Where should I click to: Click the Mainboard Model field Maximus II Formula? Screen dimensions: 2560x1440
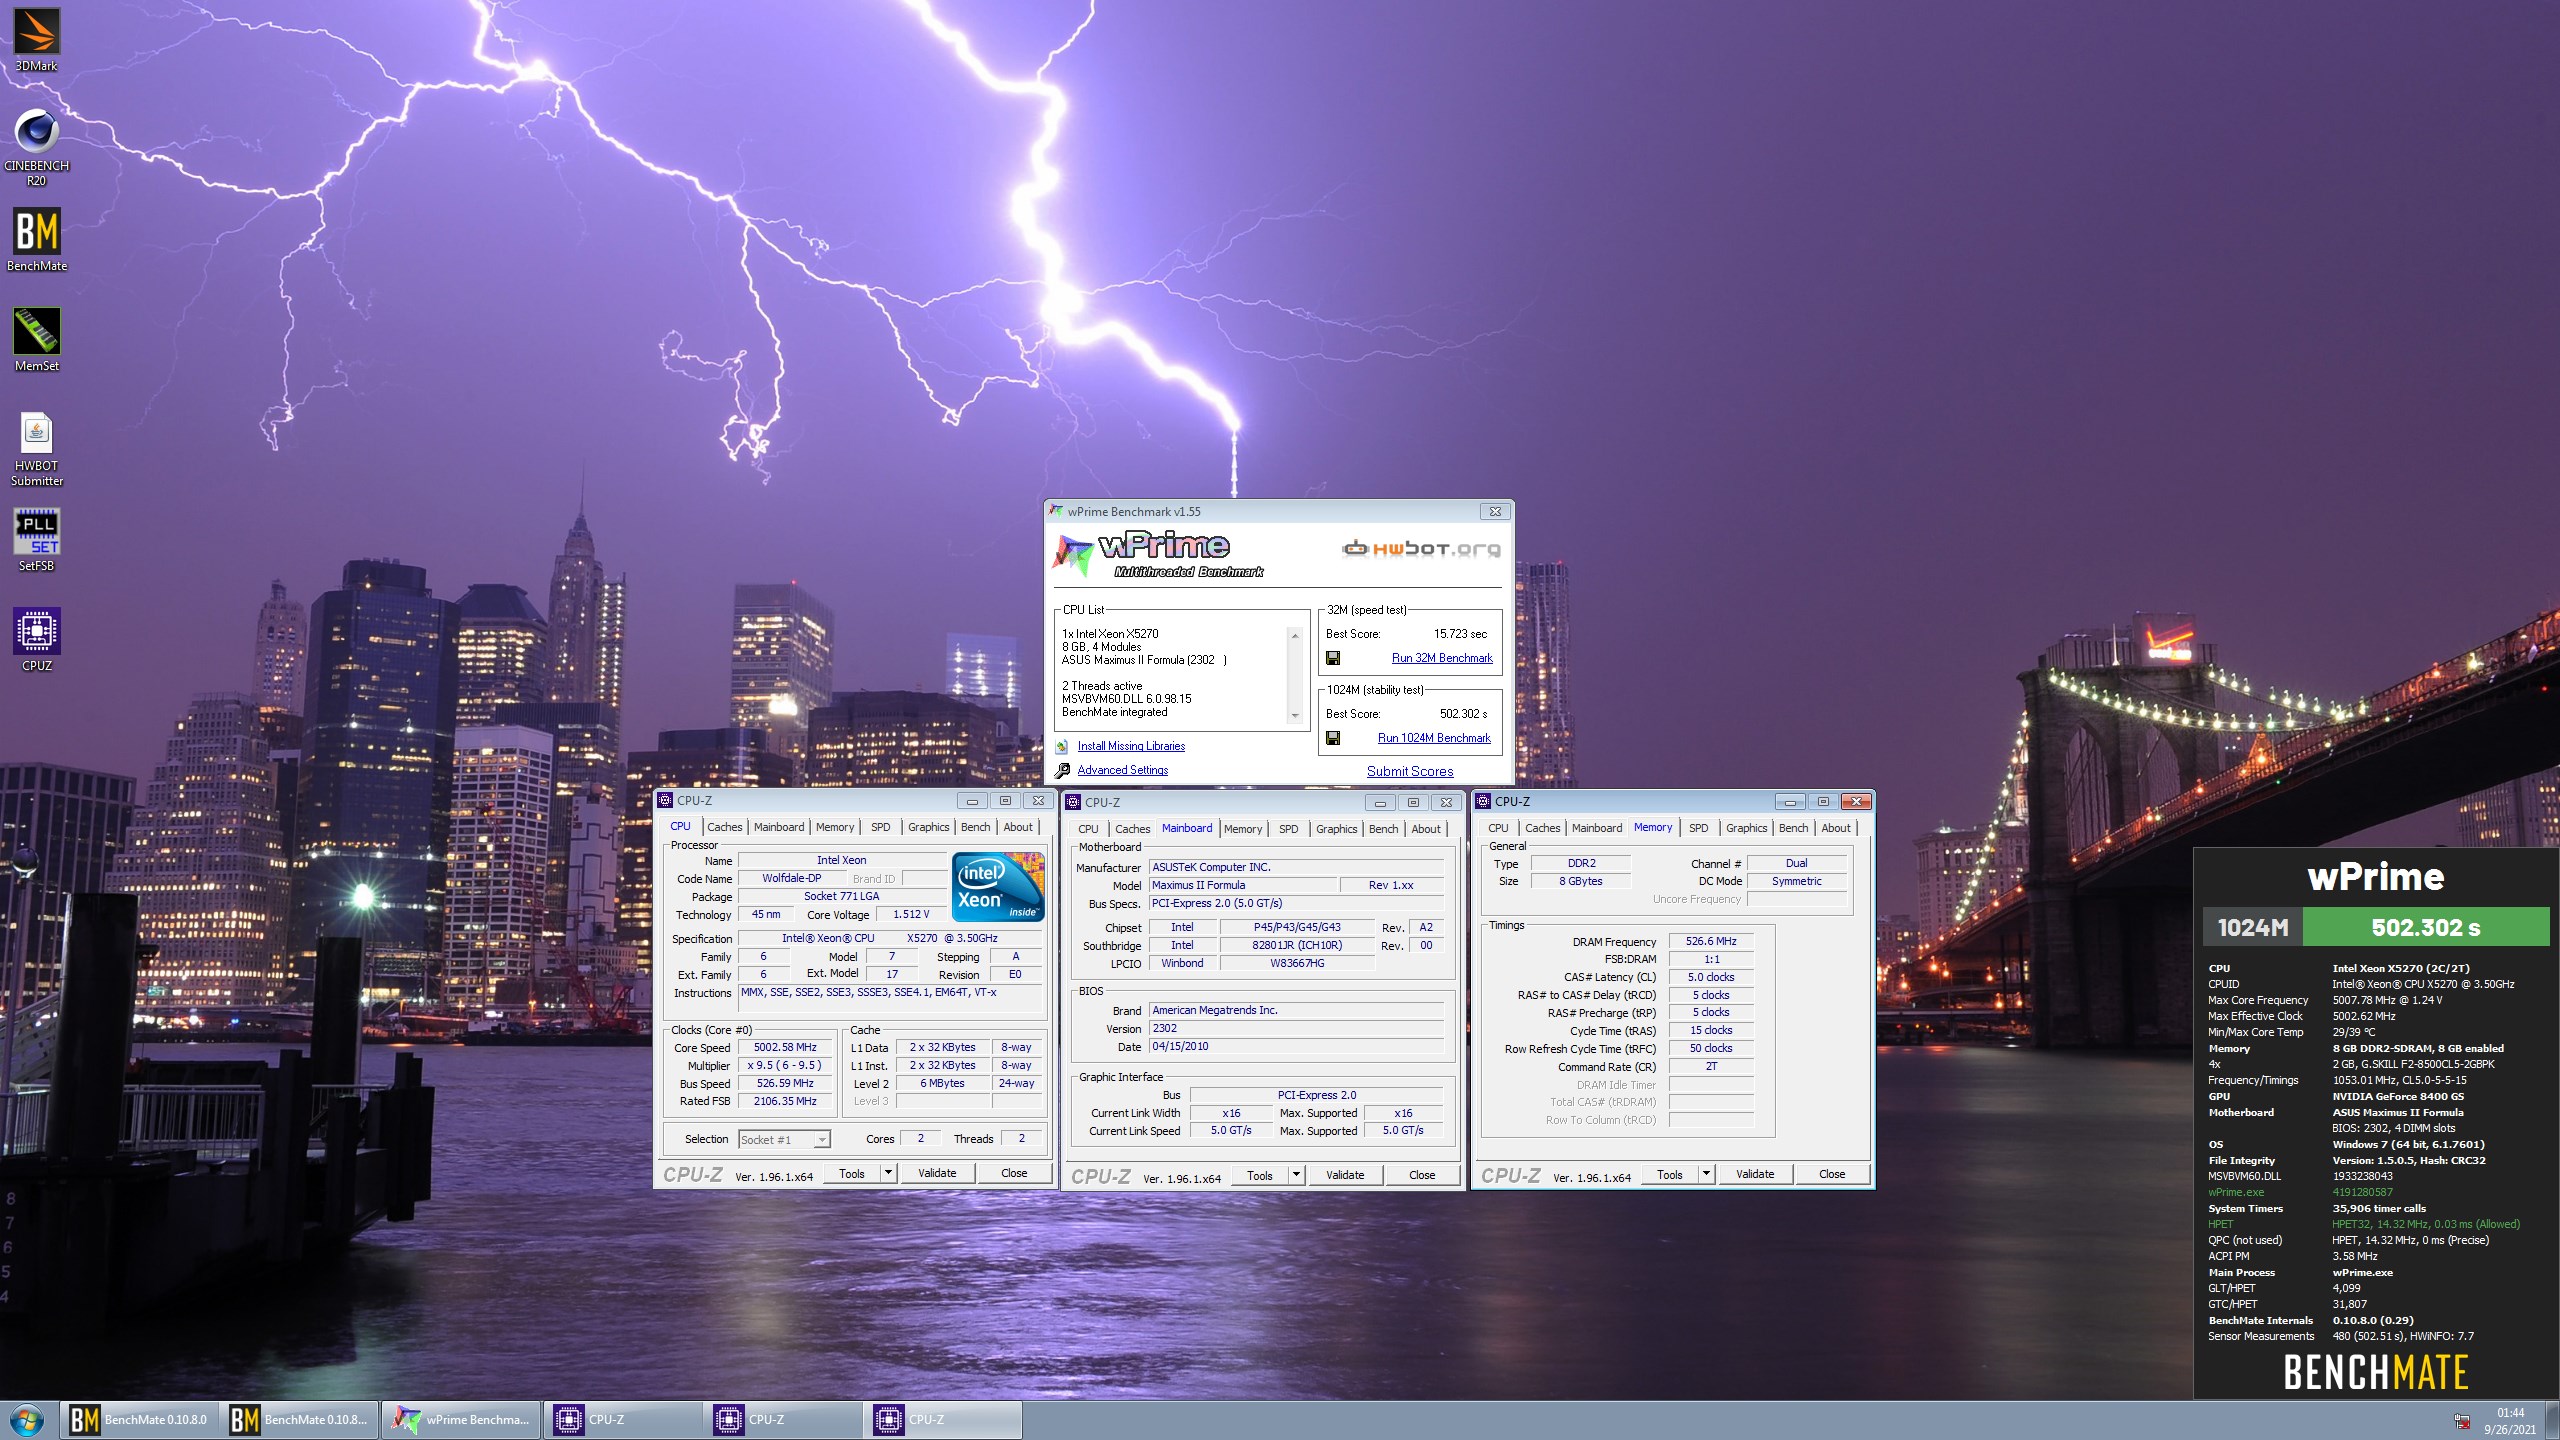coord(1243,885)
